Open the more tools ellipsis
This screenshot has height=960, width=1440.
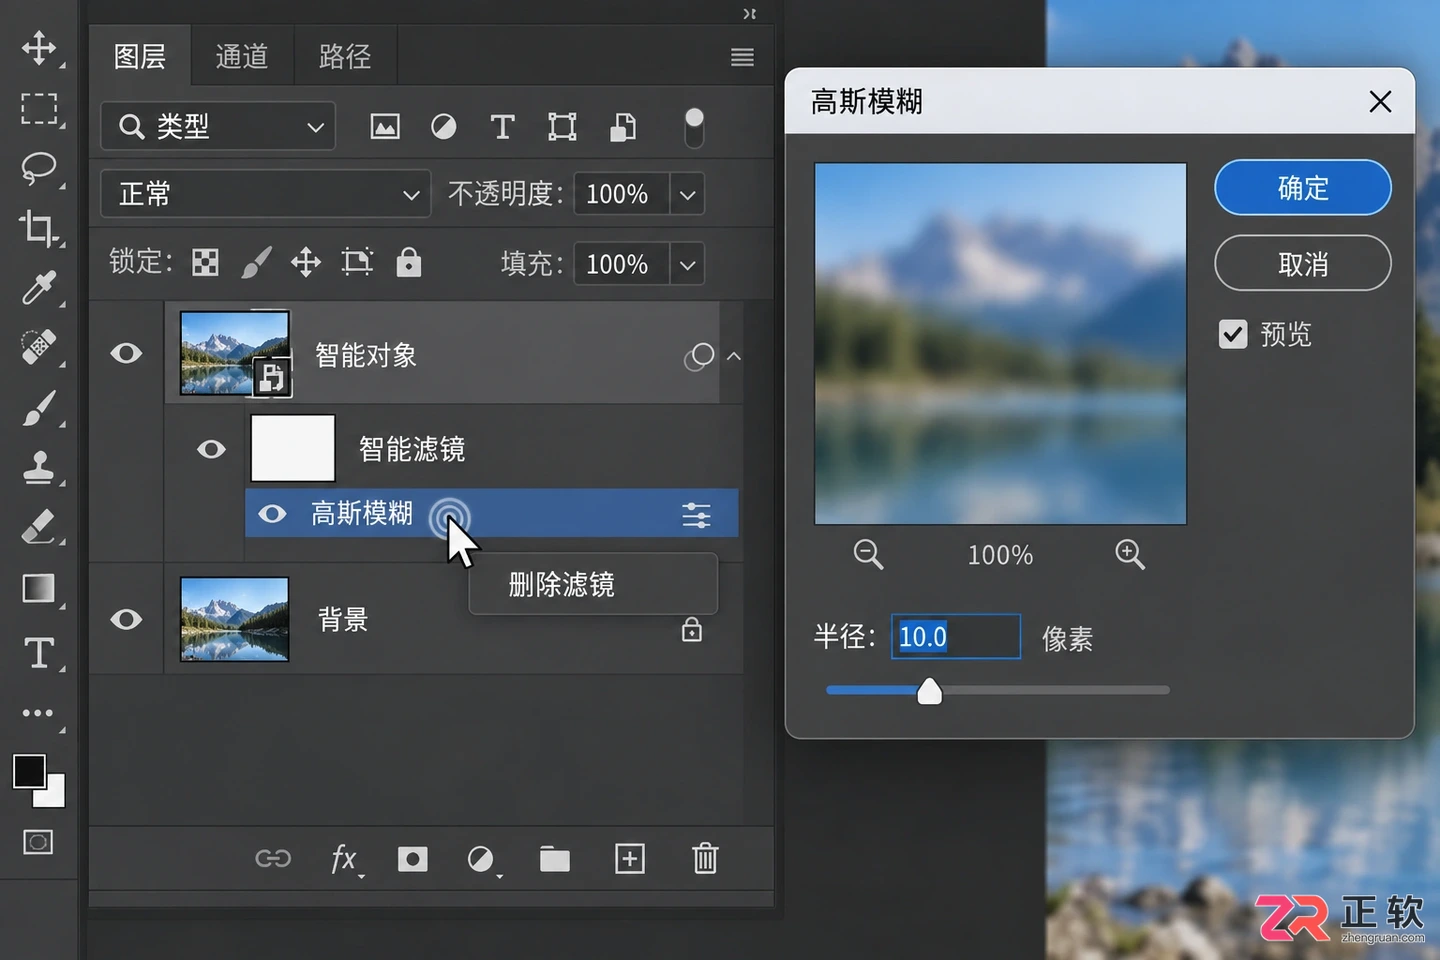[x=38, y=713]
